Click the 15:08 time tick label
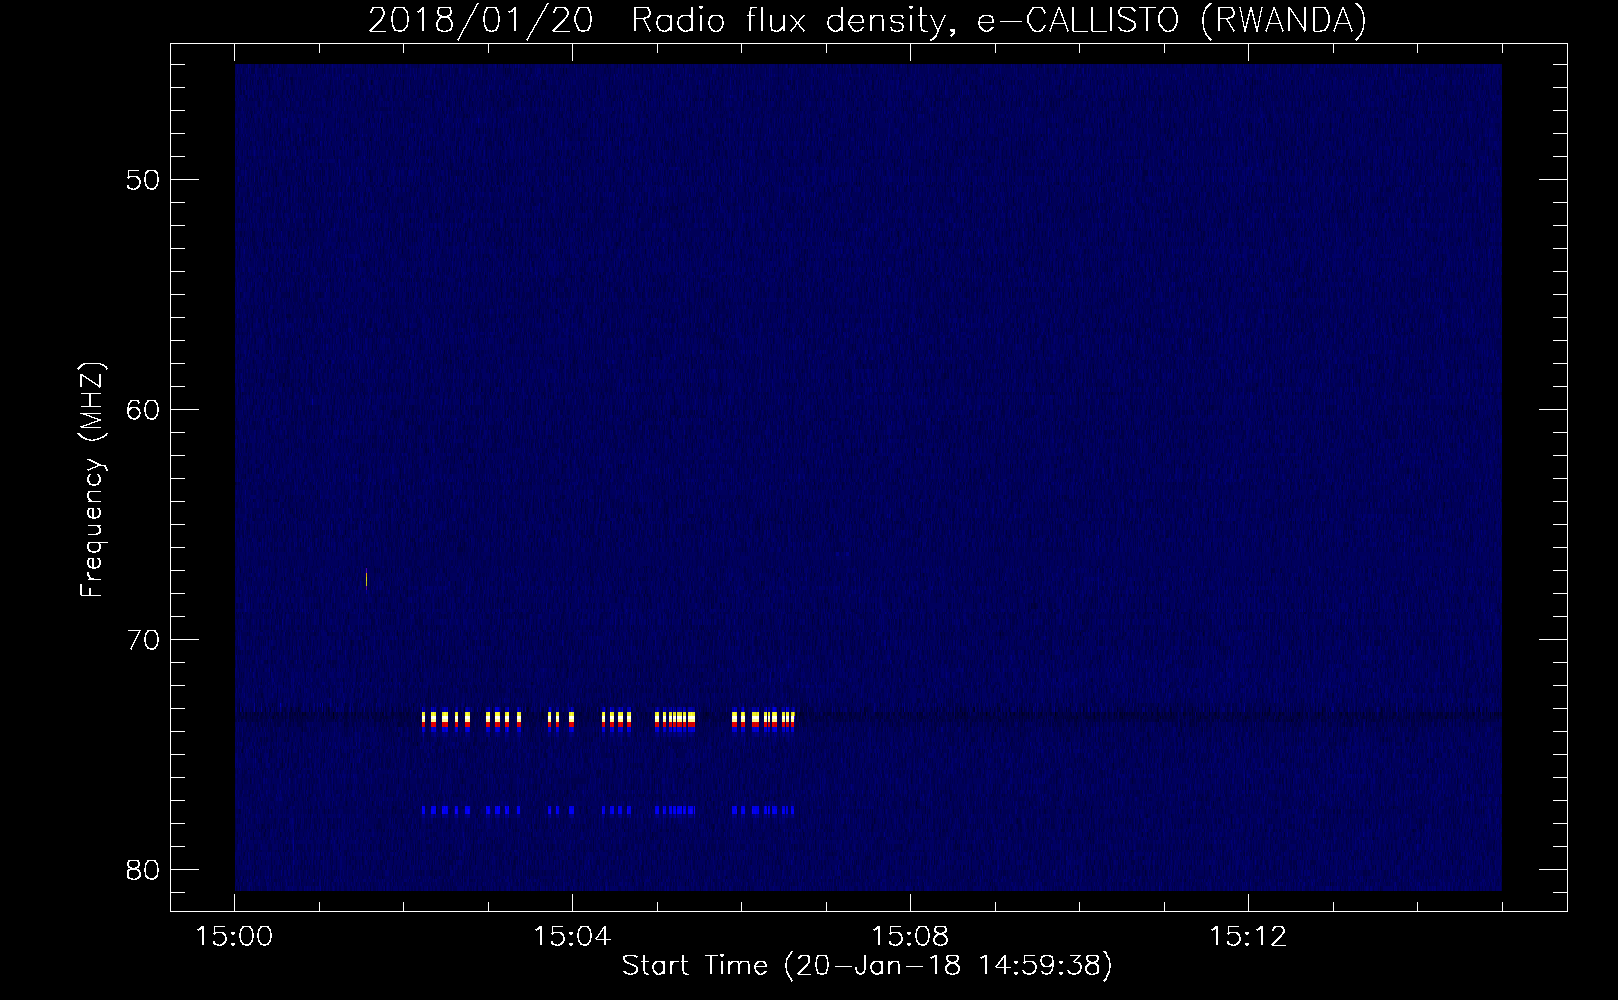Viewport: 1618px width, 1000px height. coord(910,937)
